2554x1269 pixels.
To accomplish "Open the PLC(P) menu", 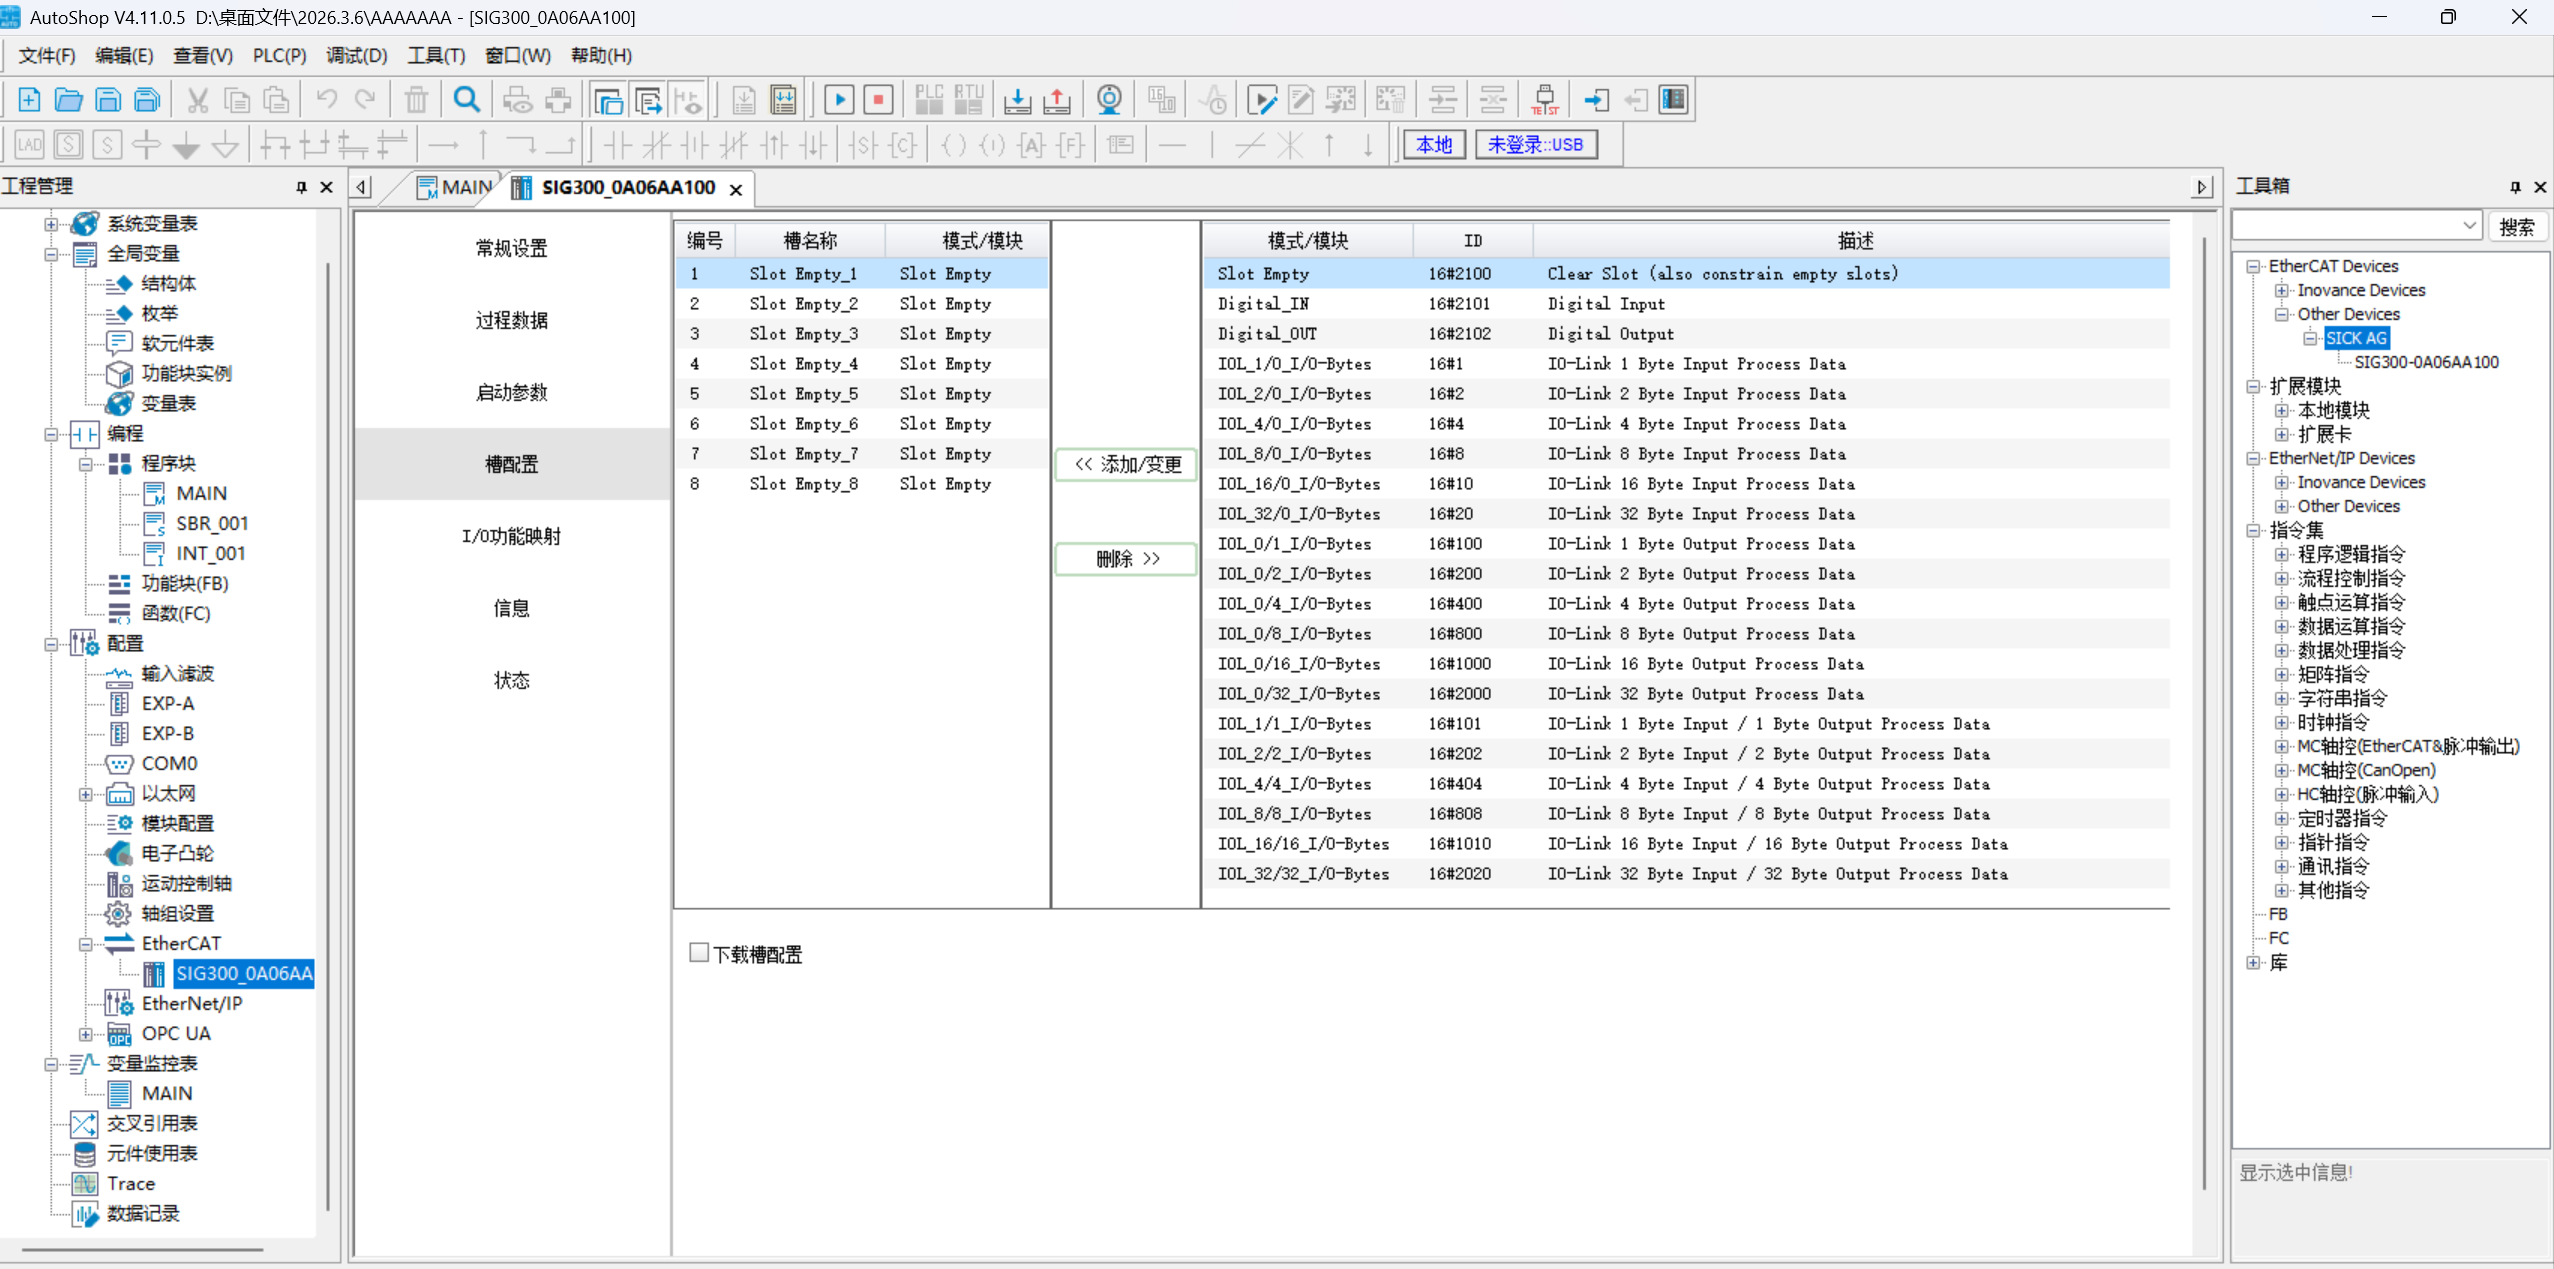I will (x=279, y=56).
